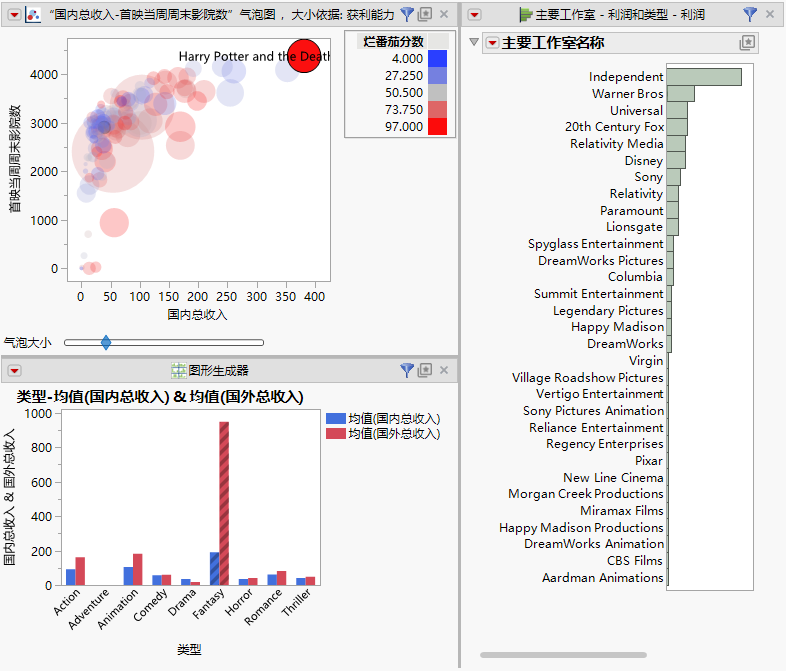Click the Sony Pictures Animation label
The height and width of the screenshot is (671, 786).
[x=593, y=411]
